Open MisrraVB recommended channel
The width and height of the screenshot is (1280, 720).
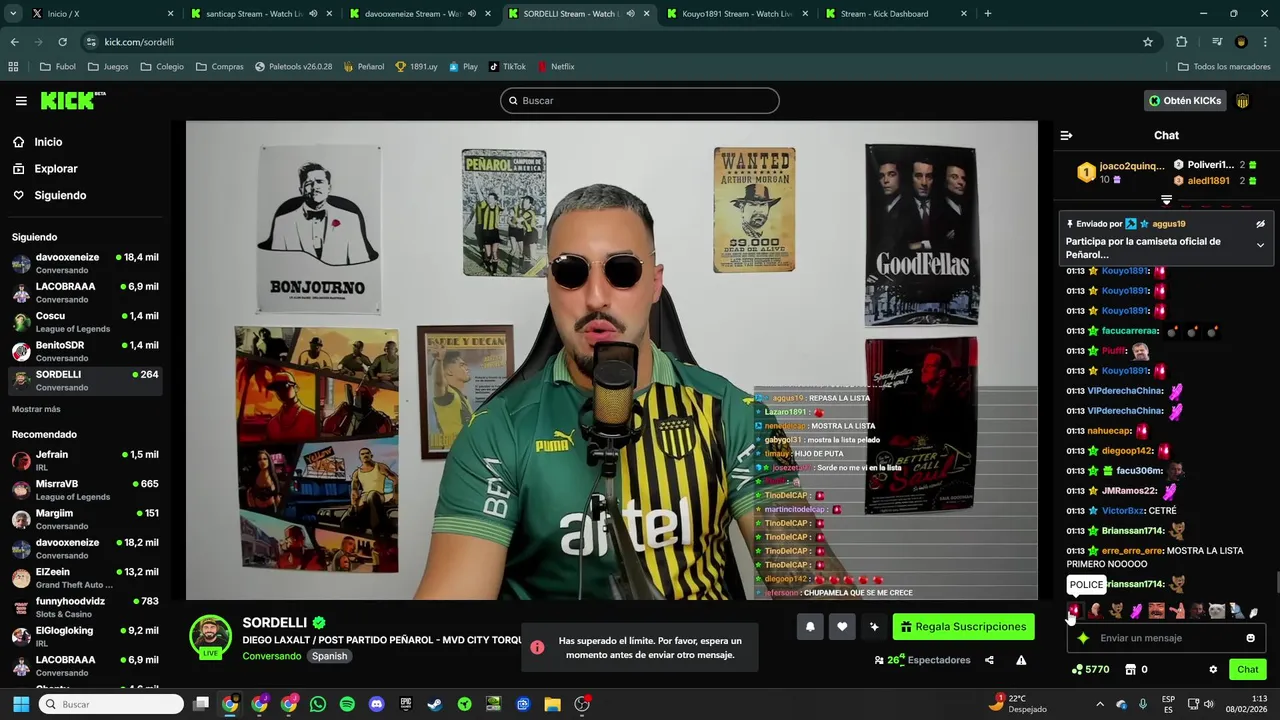[x=85, y=490]
